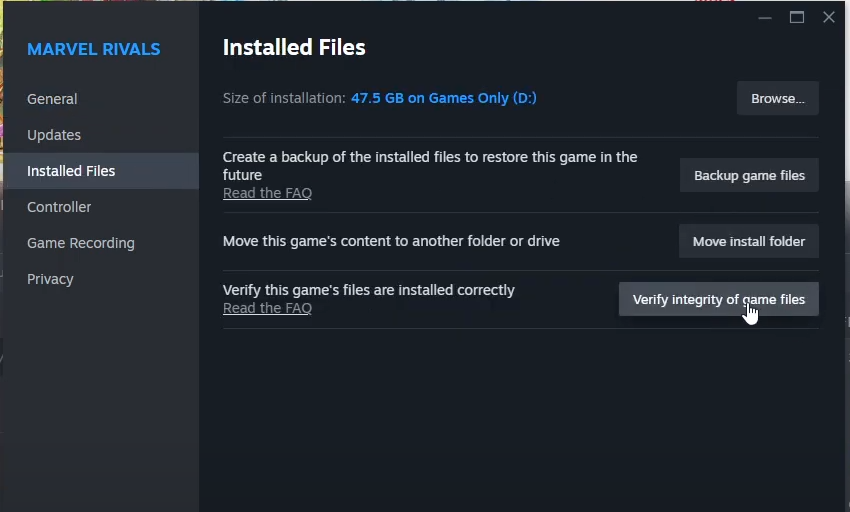Verify integrity of game files

[x=719, y=299]
